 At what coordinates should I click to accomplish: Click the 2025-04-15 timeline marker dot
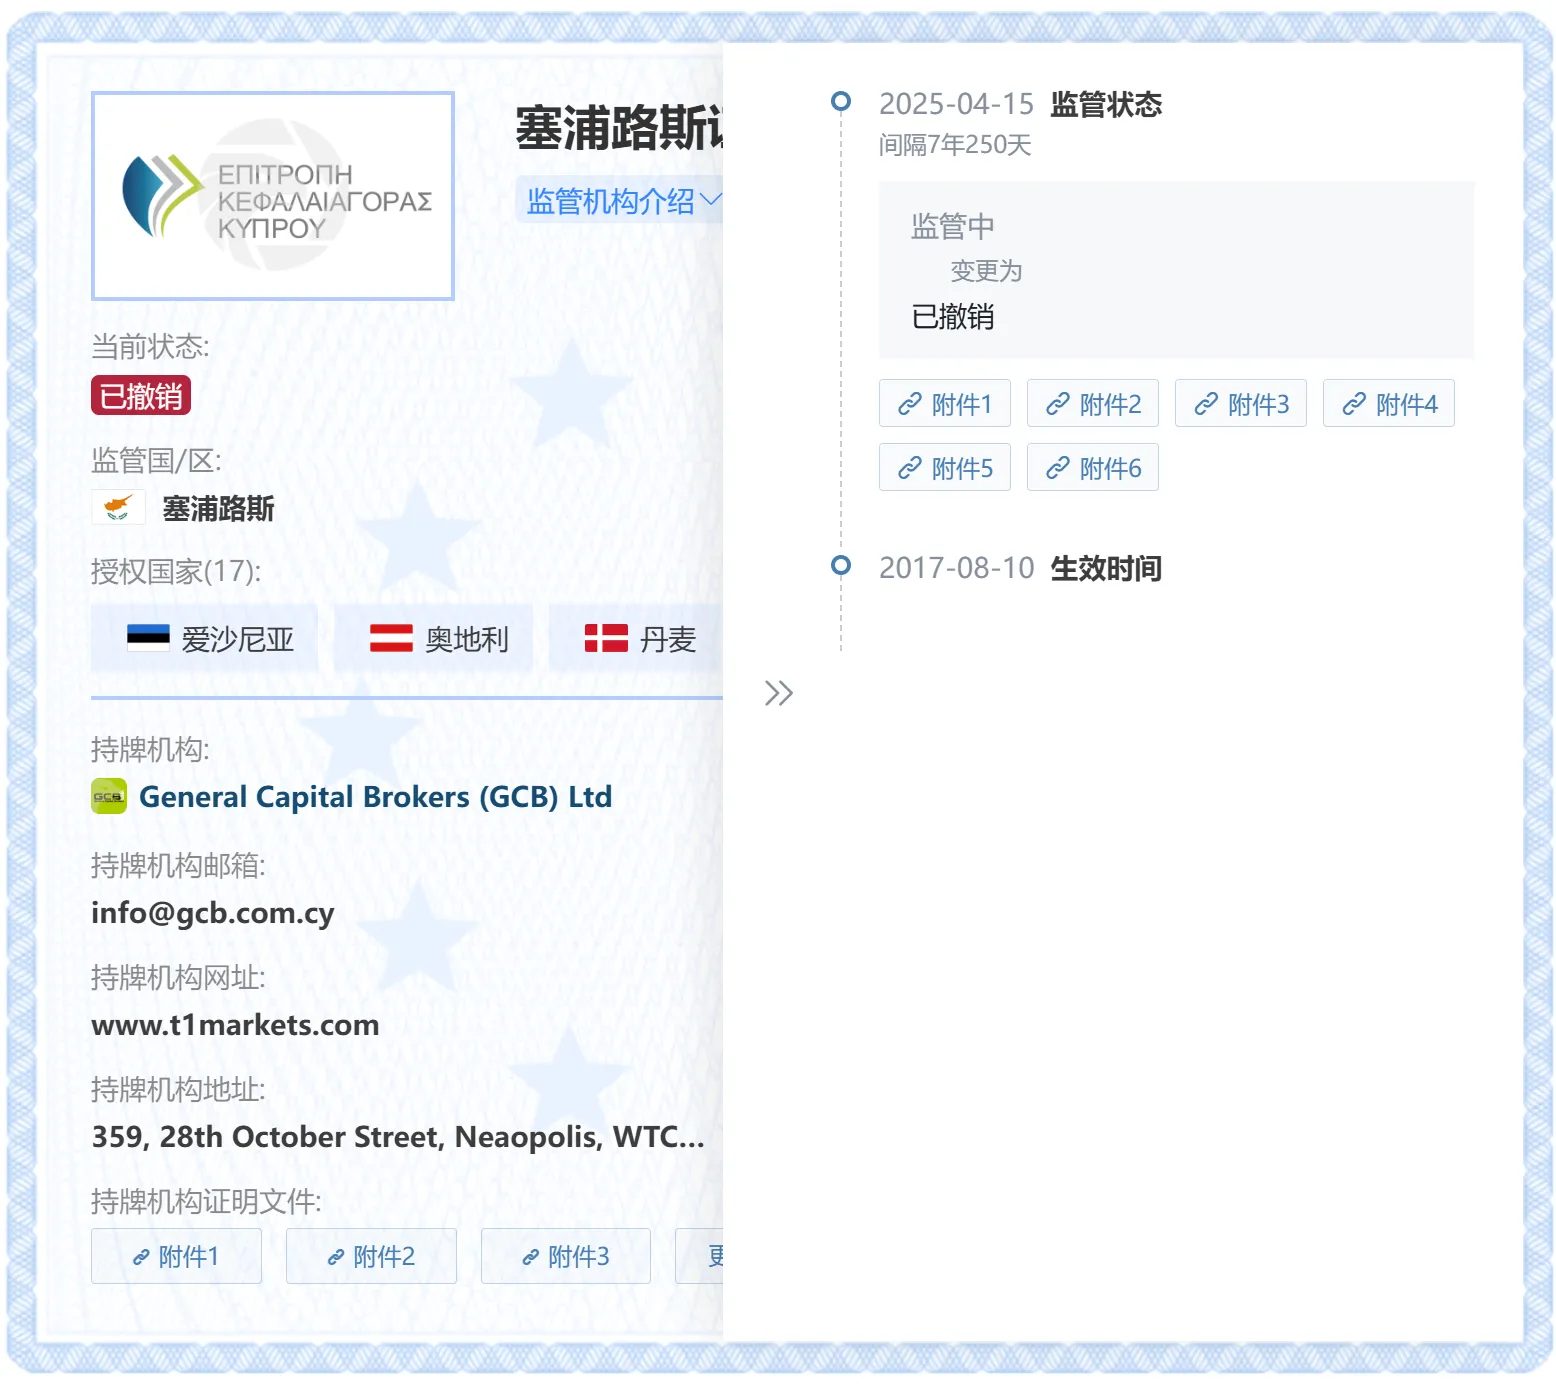click(841, 101)
